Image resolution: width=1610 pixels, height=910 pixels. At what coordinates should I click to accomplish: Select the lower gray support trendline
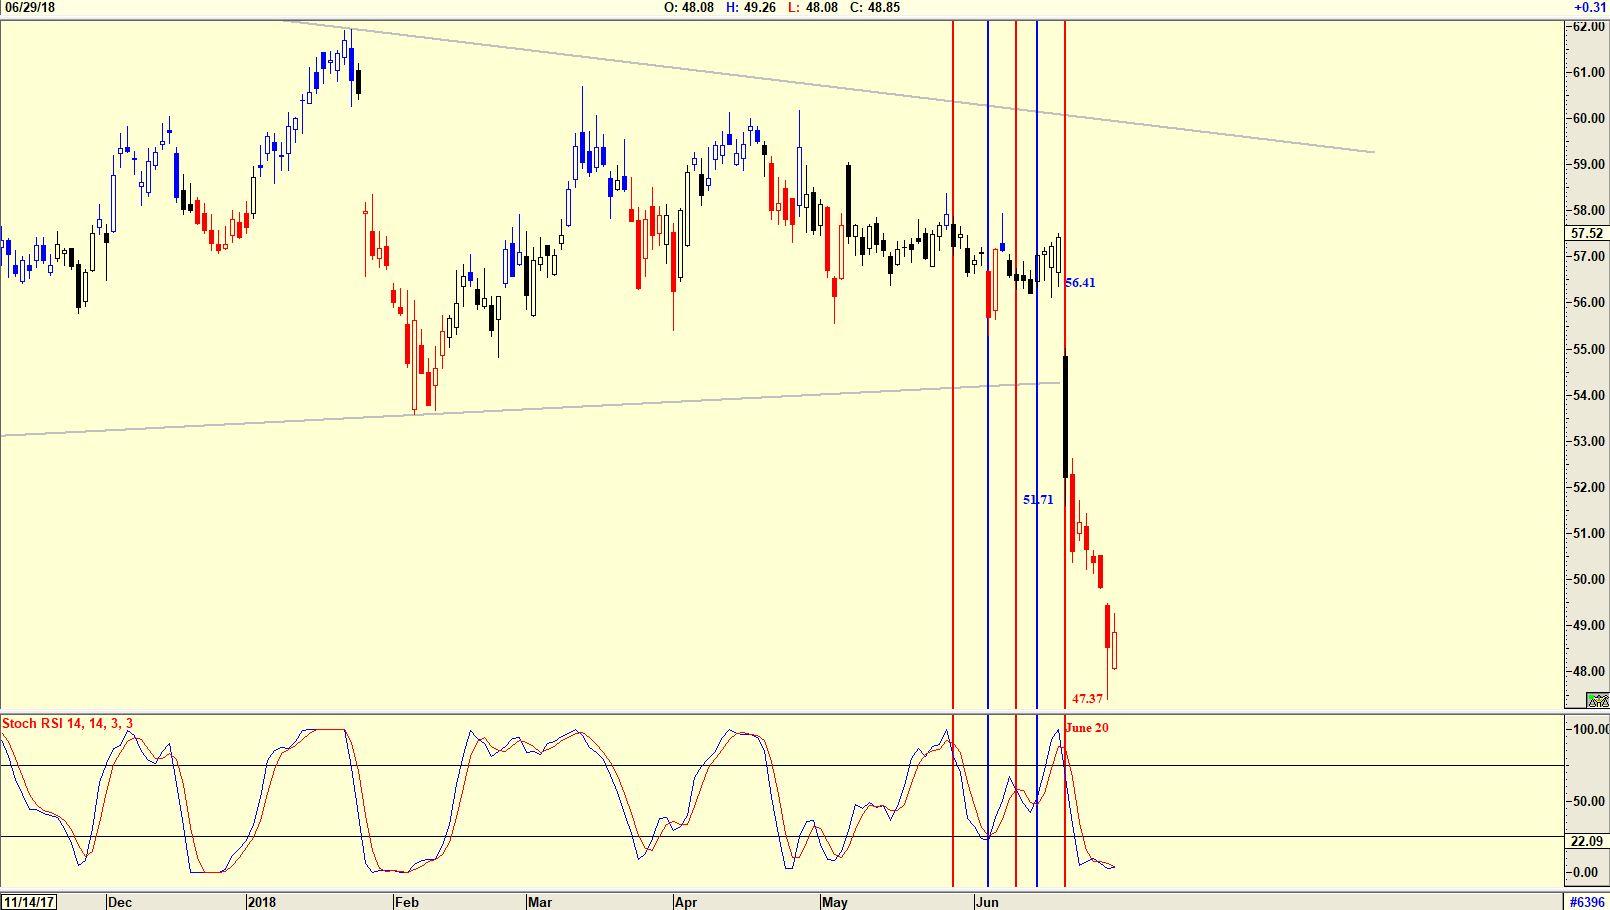tap(530, 409)
